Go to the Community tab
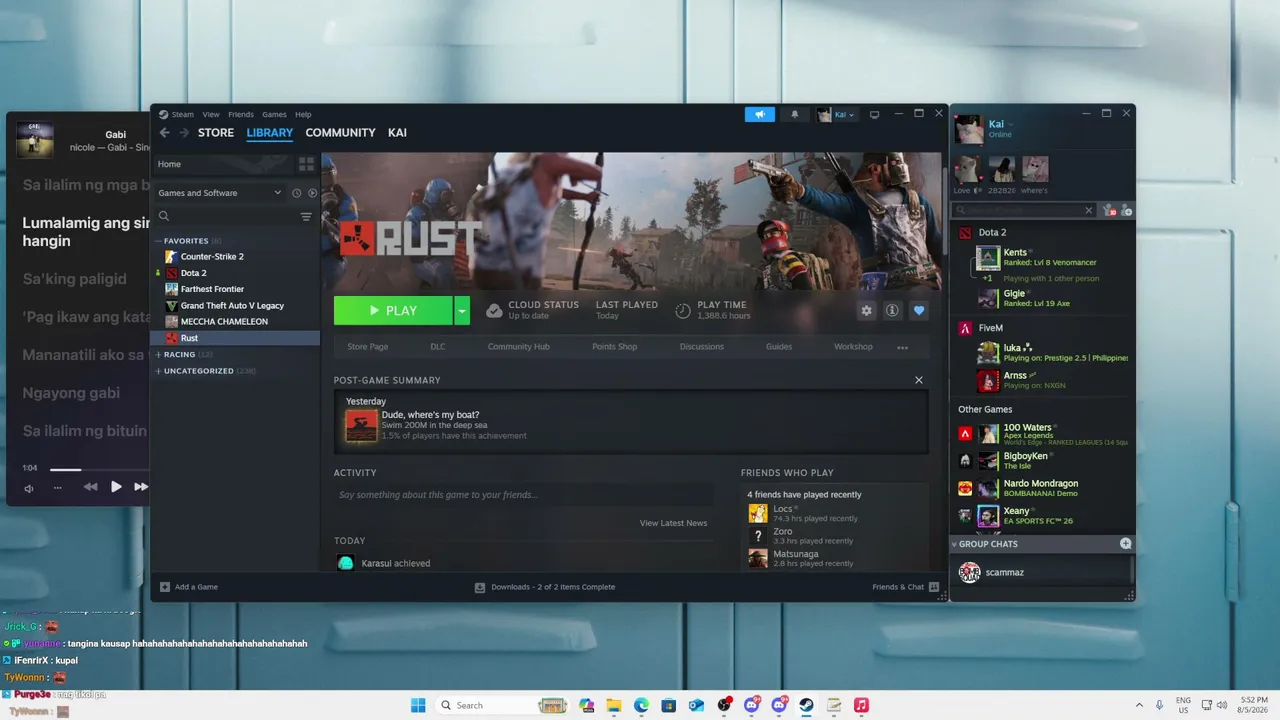 [x=341, y=133]
